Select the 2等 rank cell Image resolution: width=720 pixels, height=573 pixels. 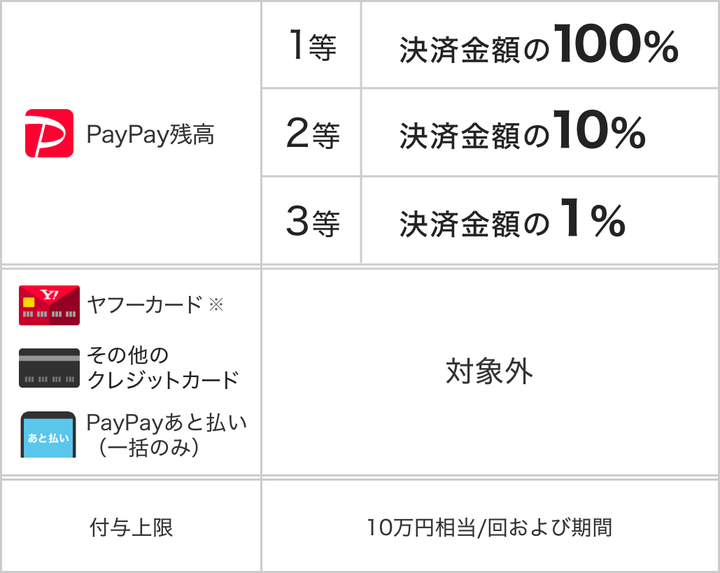click(x=311, y=134)
